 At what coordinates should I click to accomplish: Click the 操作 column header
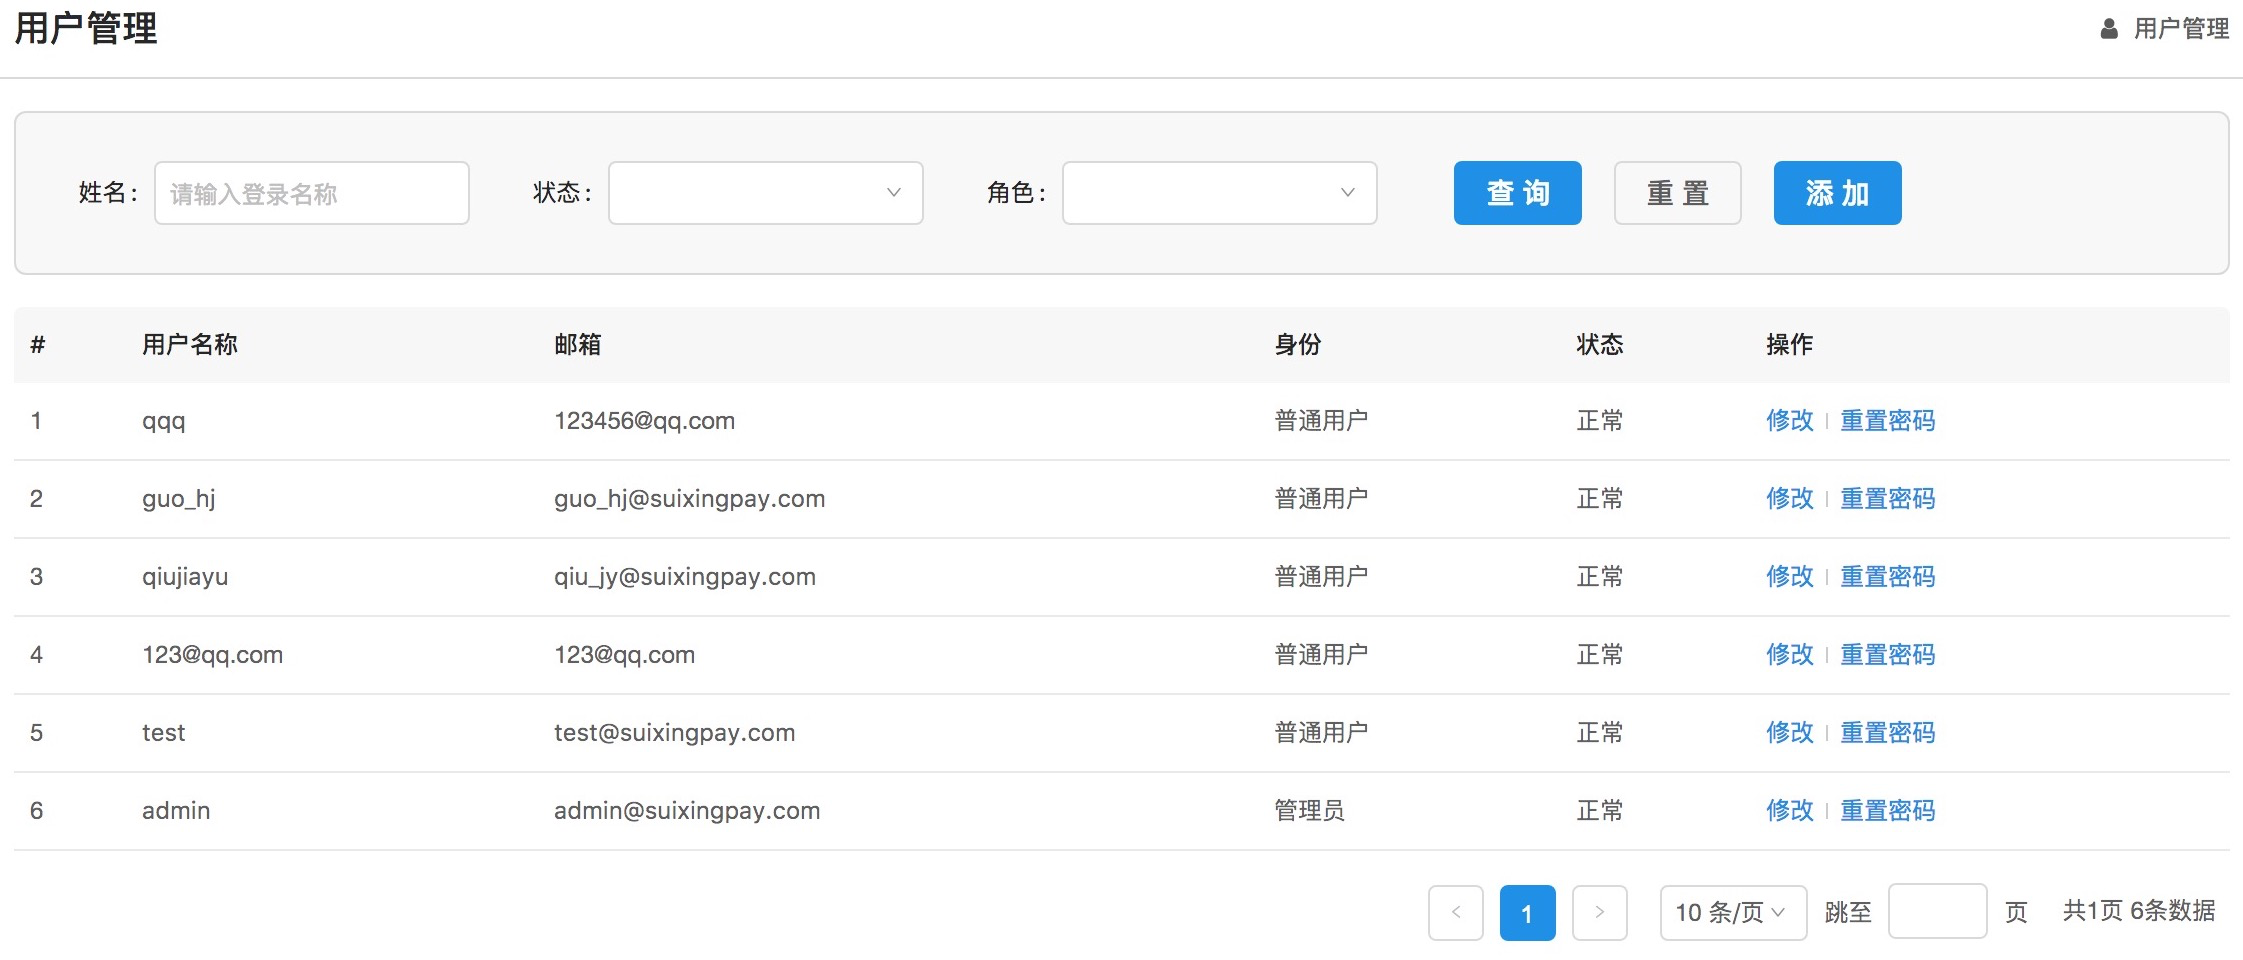[1790, 345]
